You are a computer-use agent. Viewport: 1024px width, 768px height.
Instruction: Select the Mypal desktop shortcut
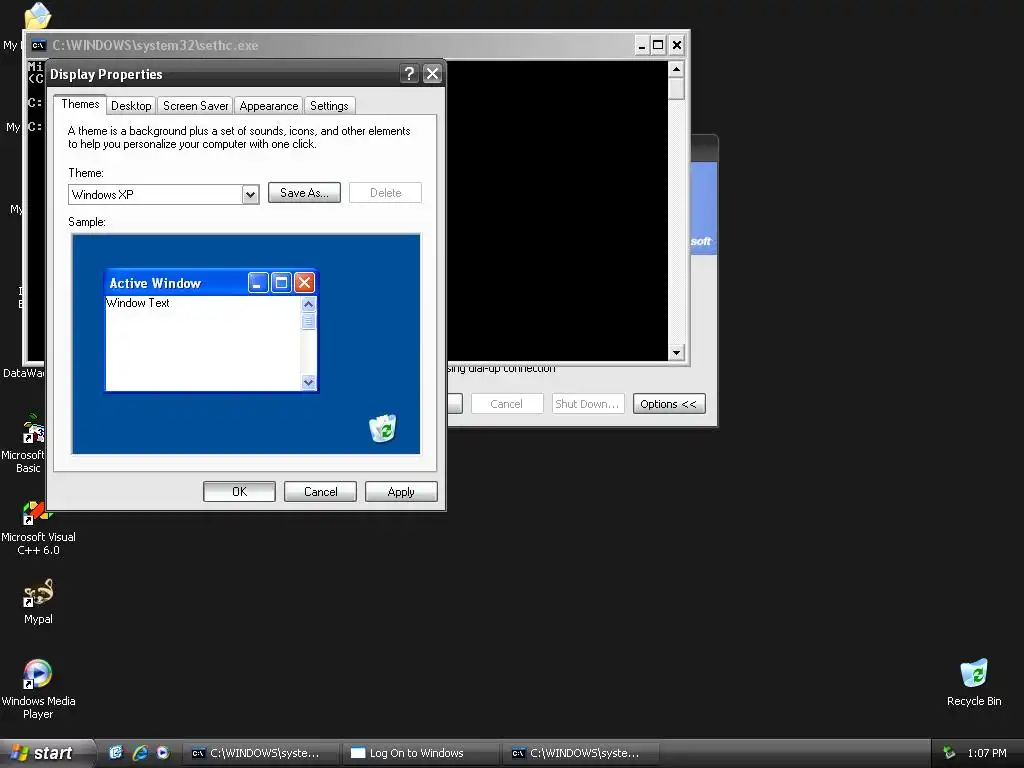(x=38, y=601)
